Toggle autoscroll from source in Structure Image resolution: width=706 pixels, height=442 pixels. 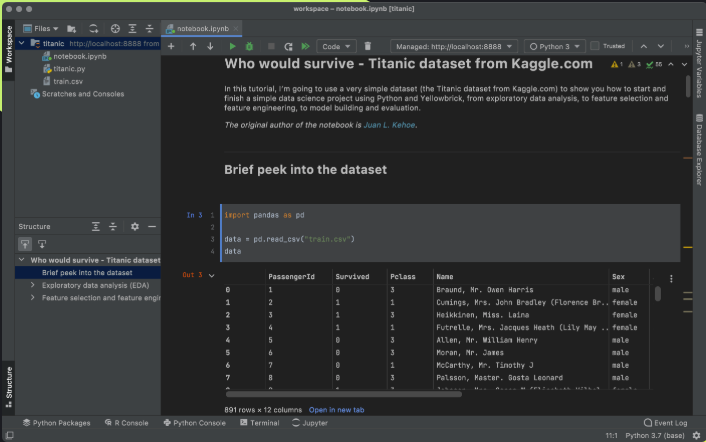click(x=42, y=244)
